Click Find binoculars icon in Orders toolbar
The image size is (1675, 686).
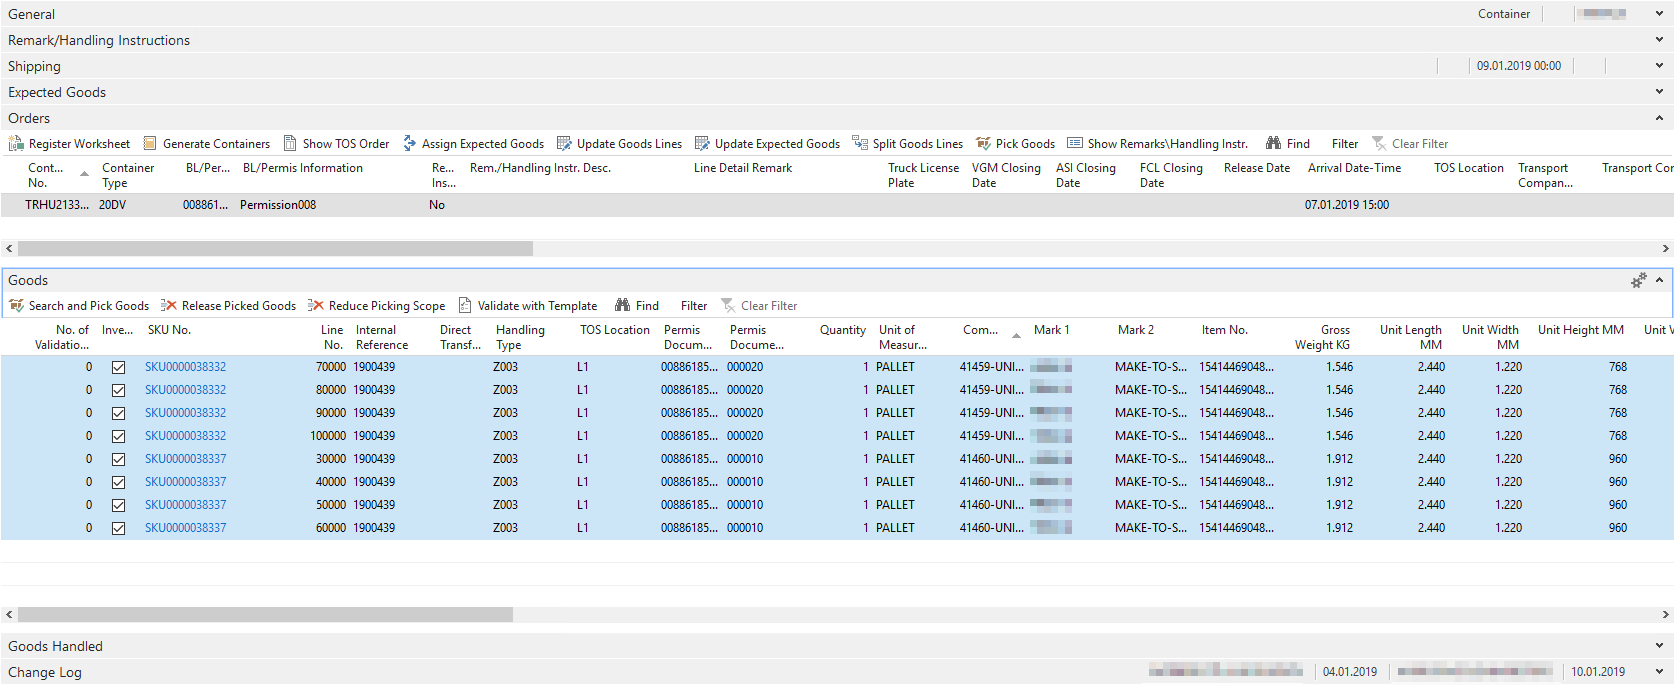tap(1273, 144)
